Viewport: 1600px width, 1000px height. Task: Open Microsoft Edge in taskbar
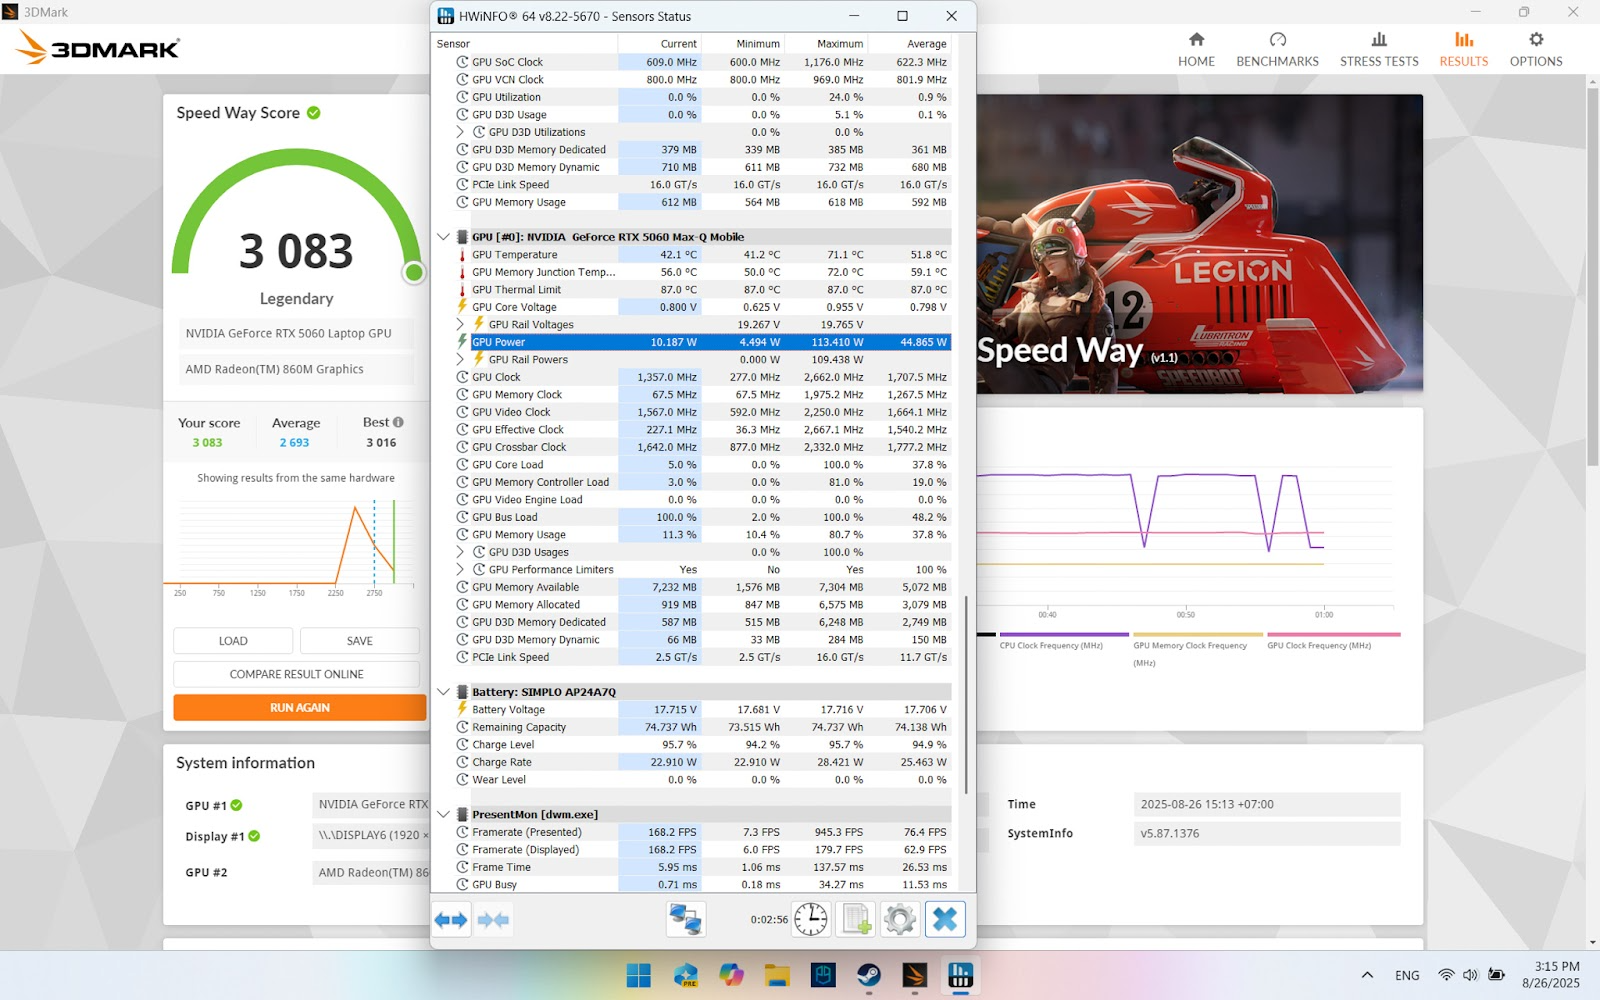(x=686, y=975)
